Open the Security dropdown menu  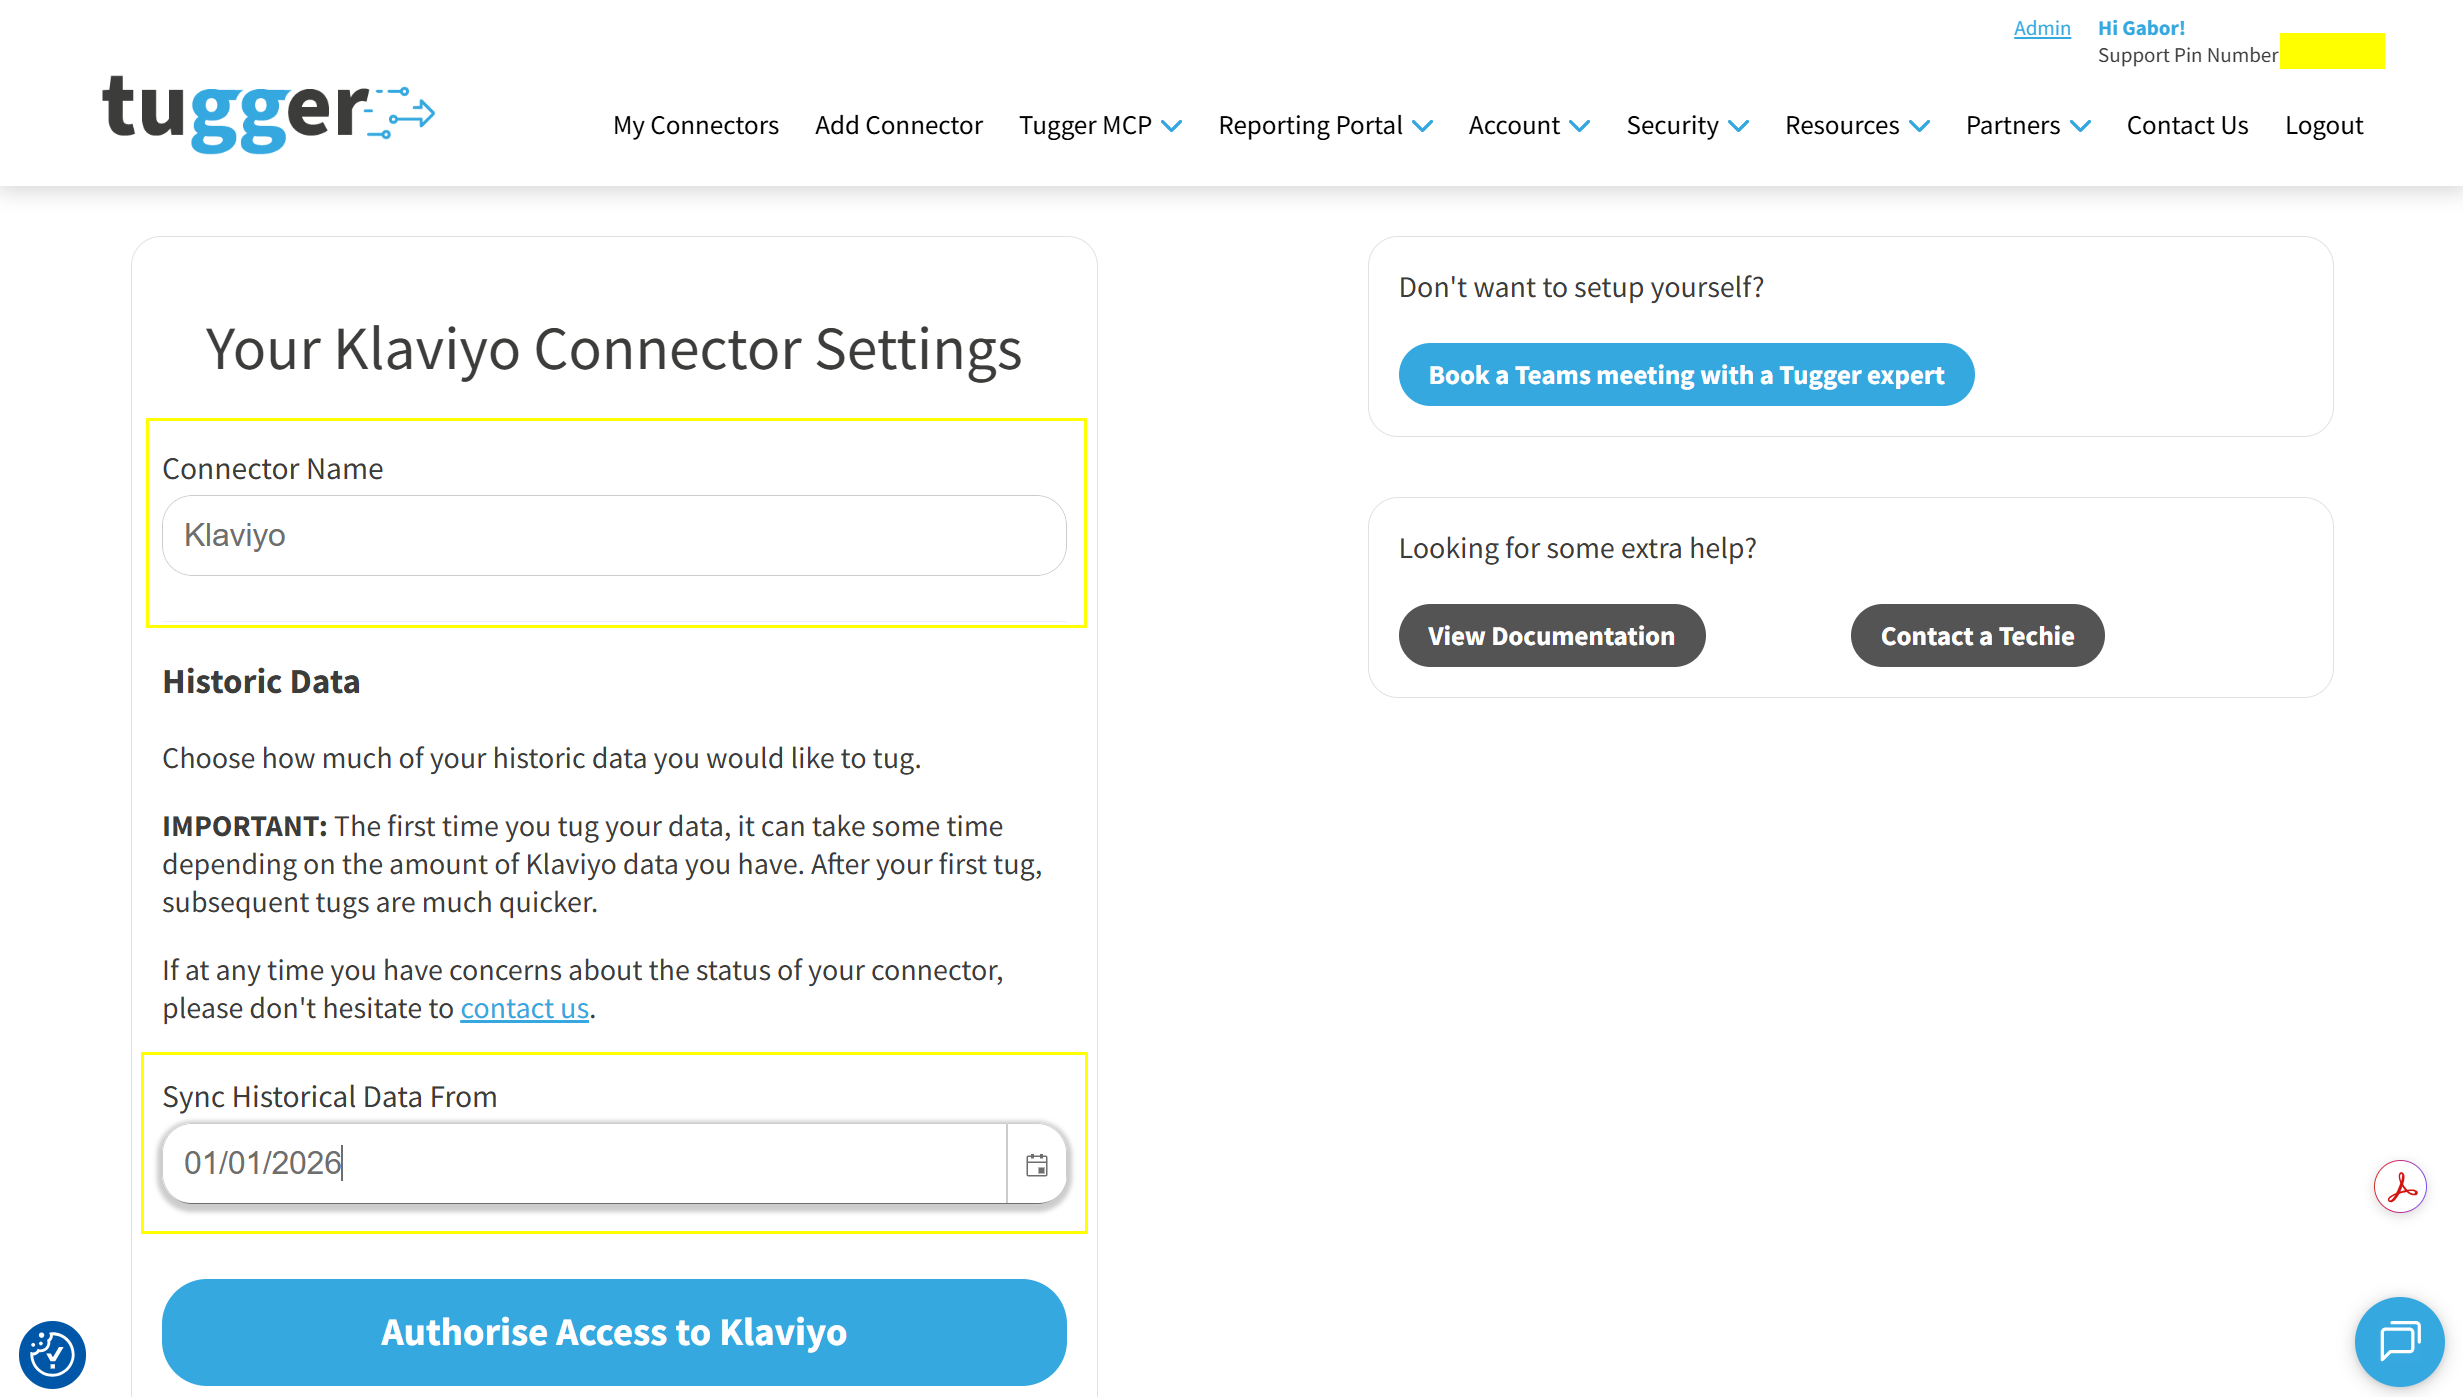click(x=1687, y=125)
